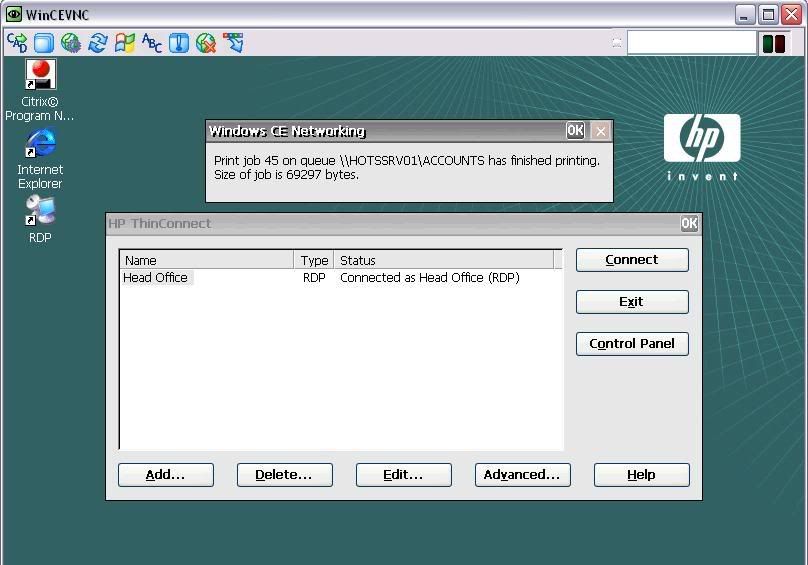Click the ABC send-text toolbar icon

(x=152, y=43)
